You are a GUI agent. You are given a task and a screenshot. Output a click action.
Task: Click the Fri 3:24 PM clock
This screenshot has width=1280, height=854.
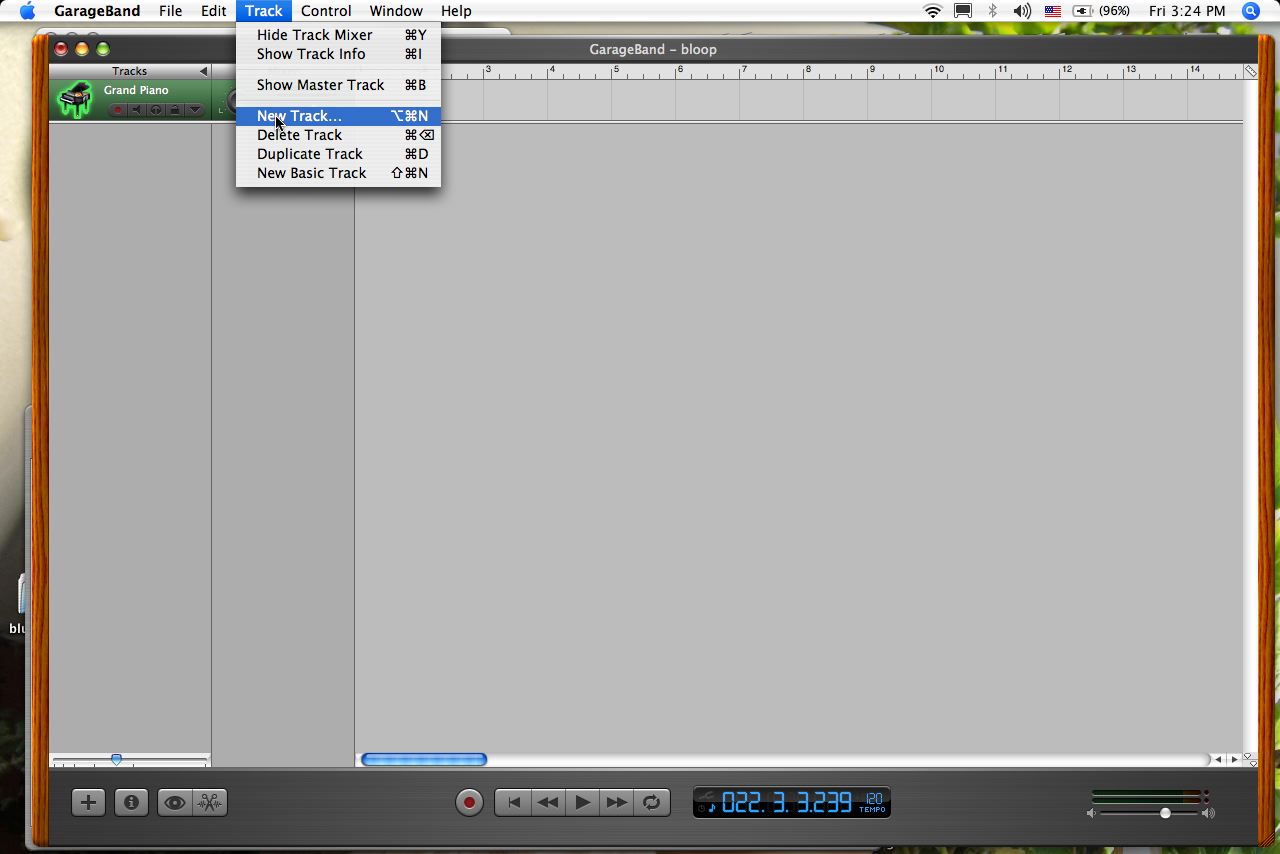(1187, 11)
